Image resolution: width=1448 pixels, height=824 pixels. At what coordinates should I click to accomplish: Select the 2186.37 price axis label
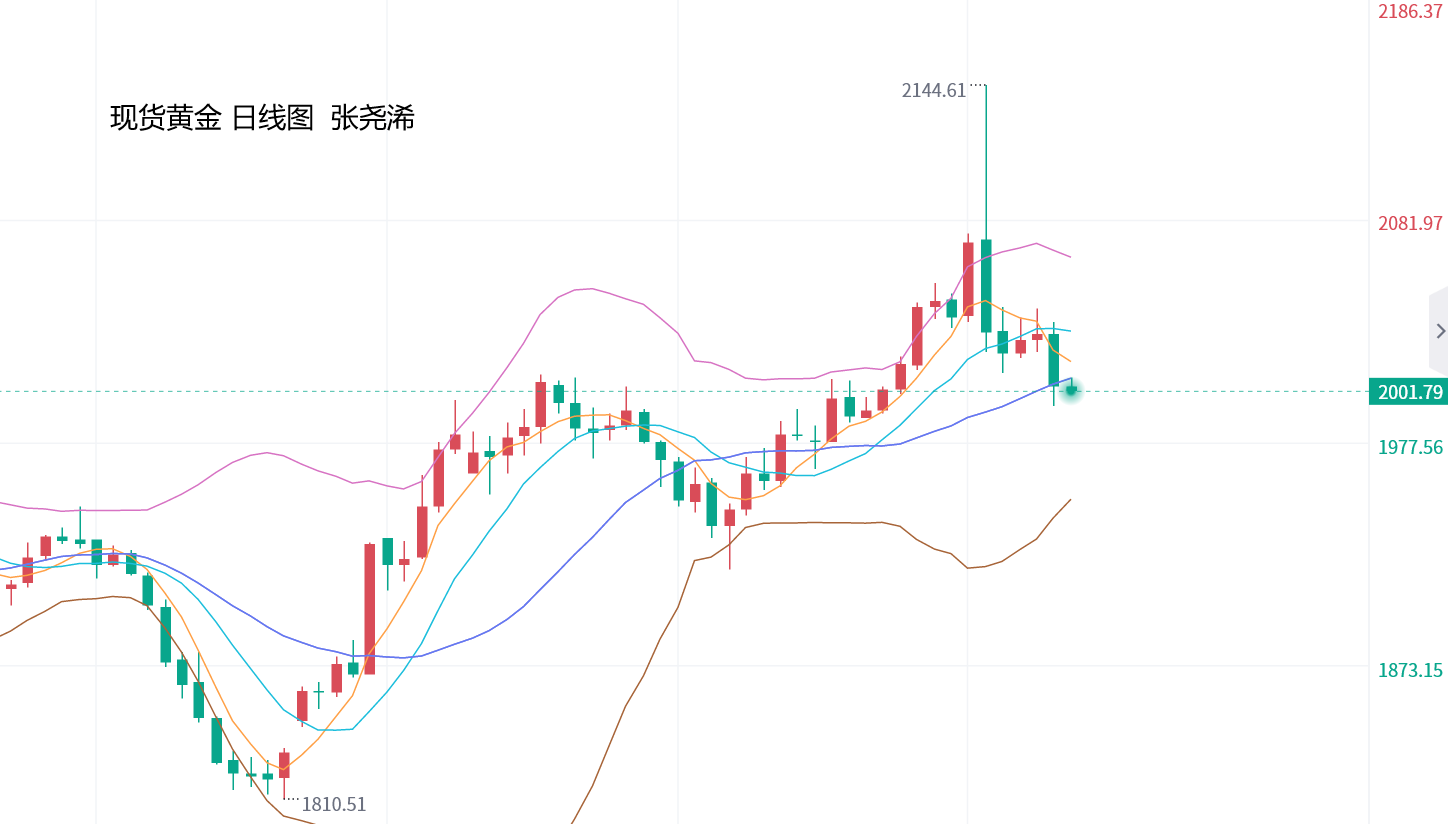[1410, 12]
